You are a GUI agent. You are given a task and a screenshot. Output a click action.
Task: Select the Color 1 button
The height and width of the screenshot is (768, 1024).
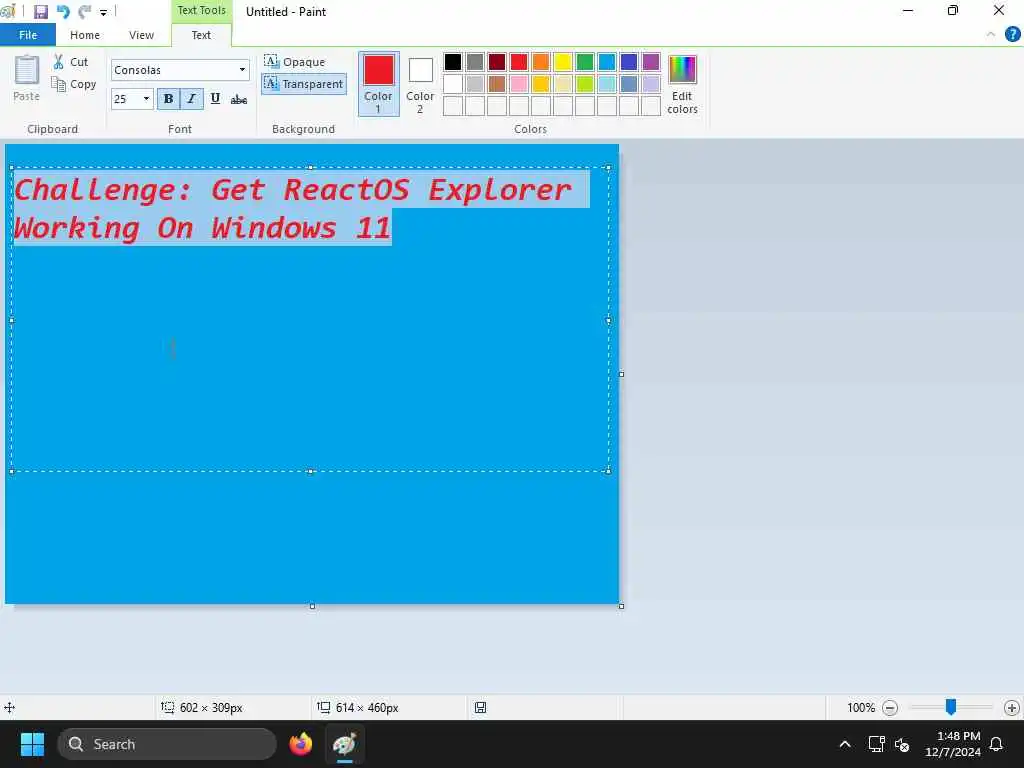coord(378,84)
